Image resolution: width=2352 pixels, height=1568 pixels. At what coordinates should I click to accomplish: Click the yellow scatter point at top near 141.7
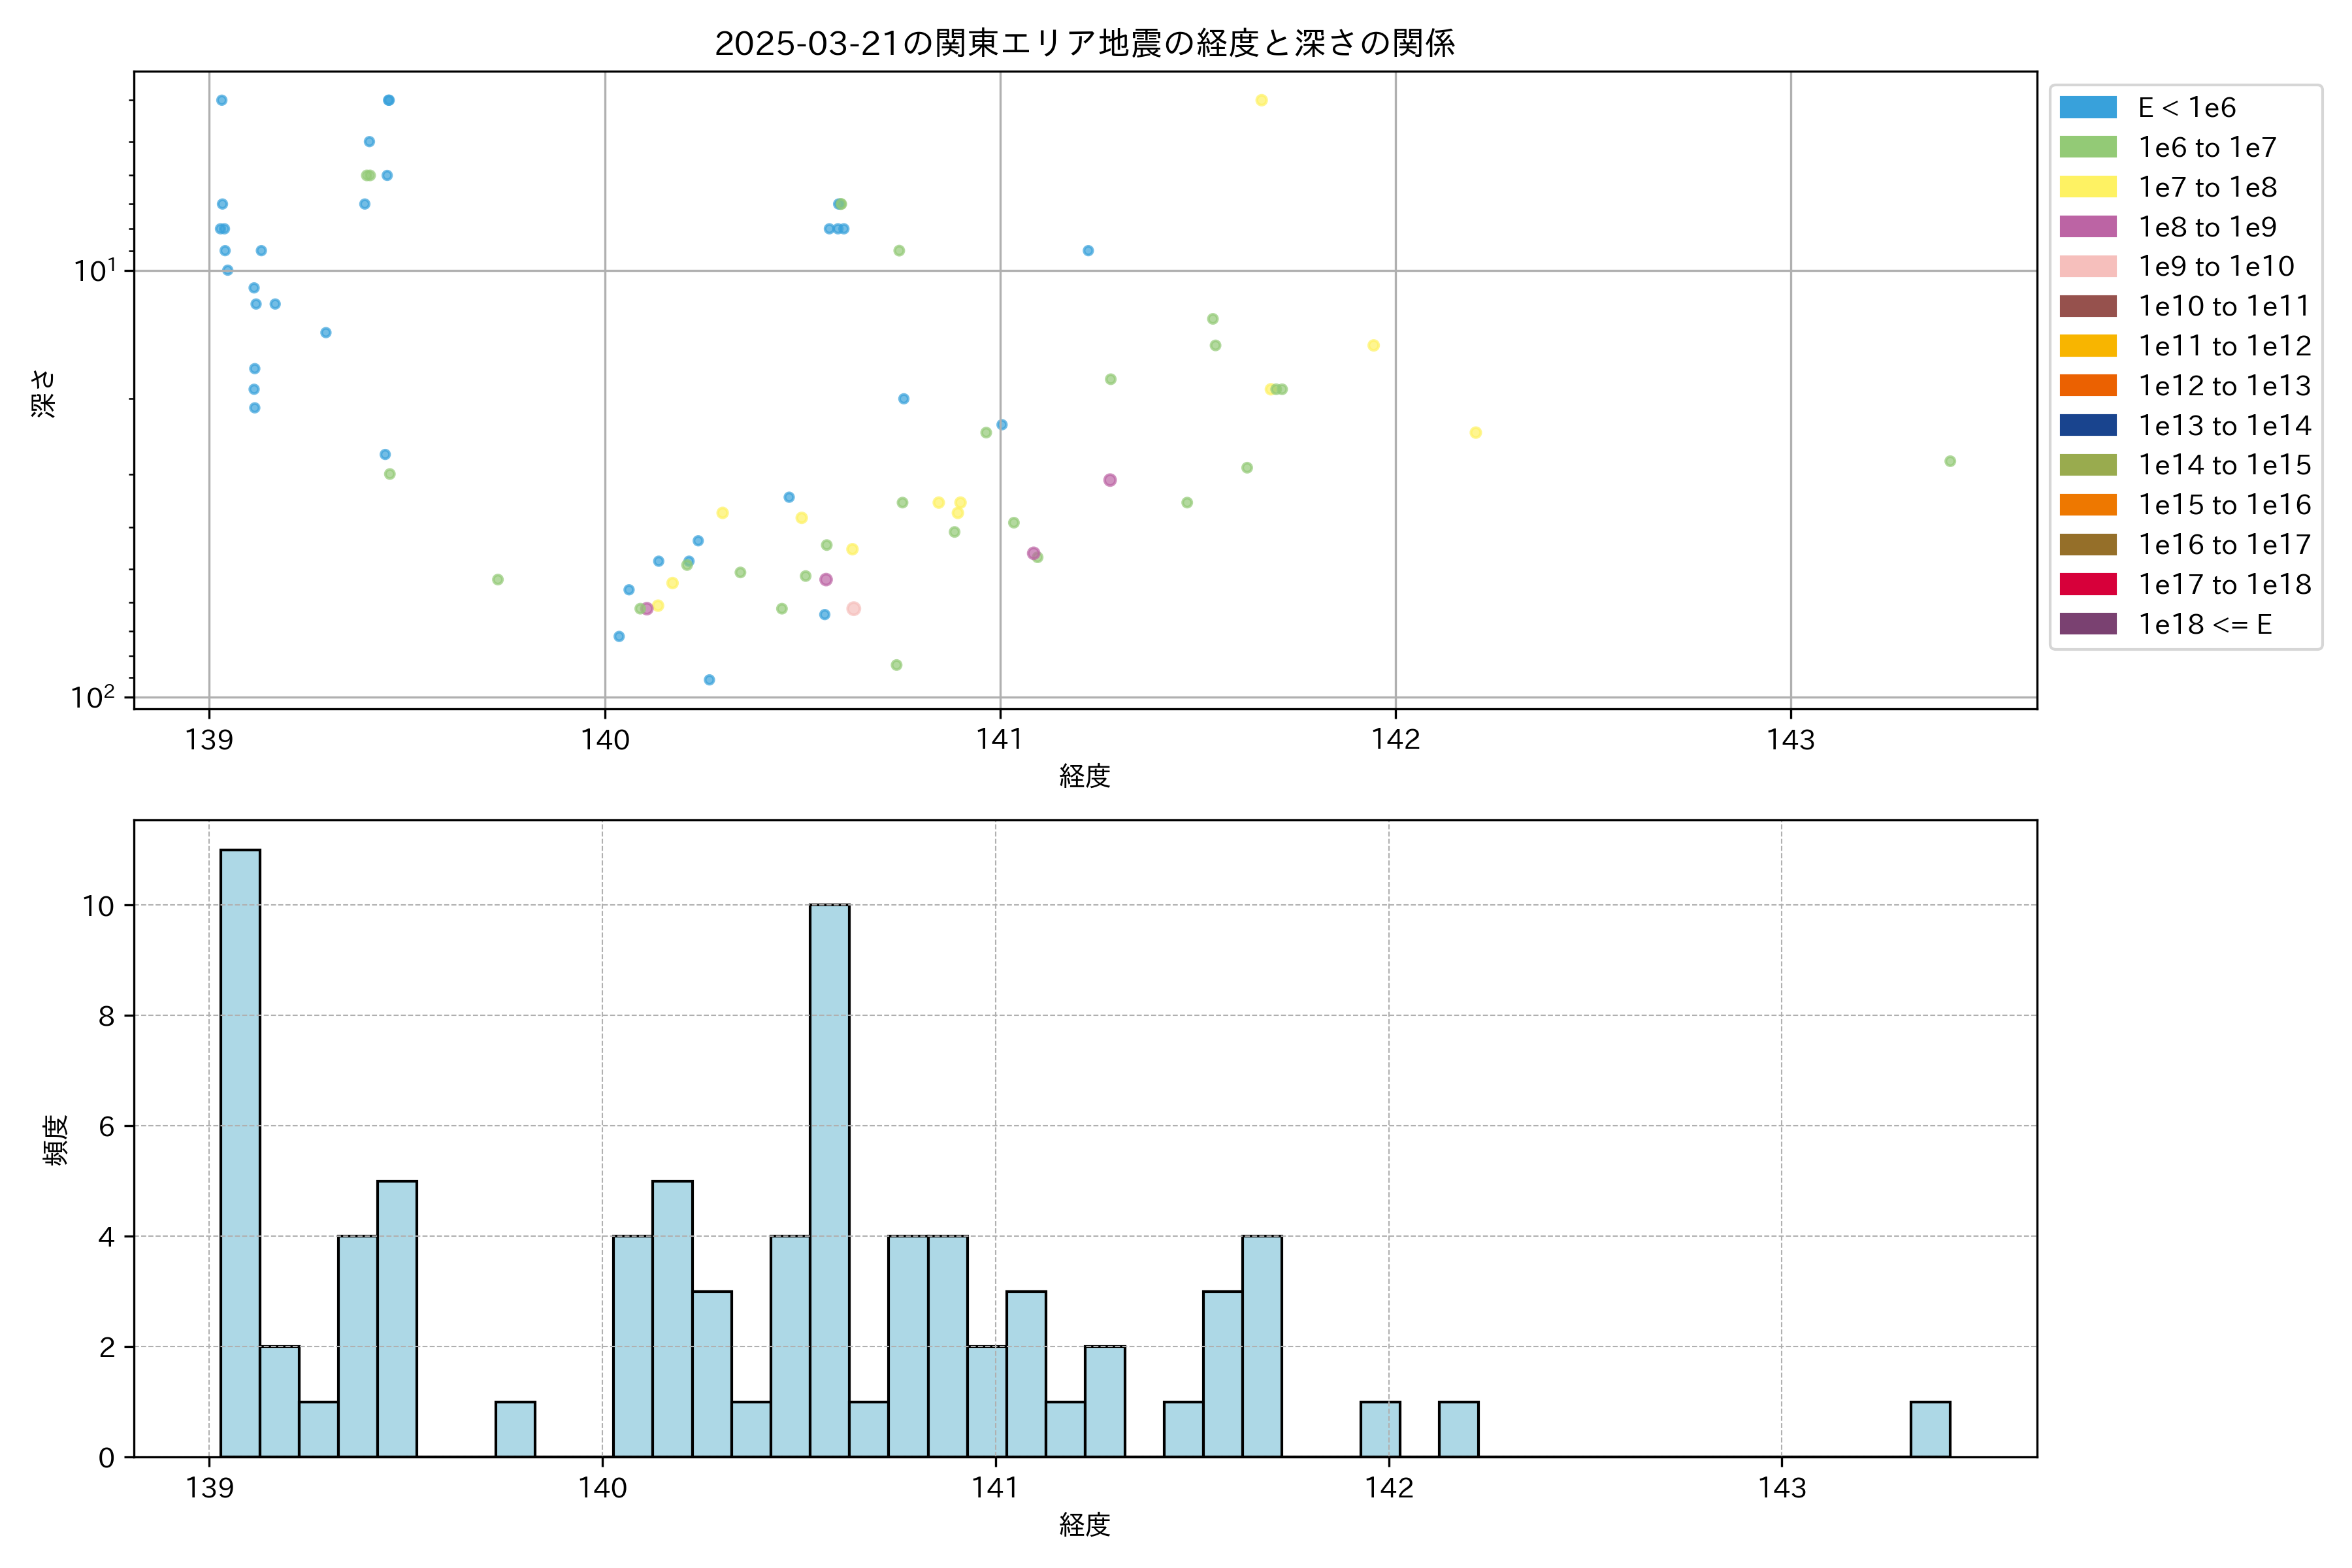pyautogui.click(x=1261, y=100)
